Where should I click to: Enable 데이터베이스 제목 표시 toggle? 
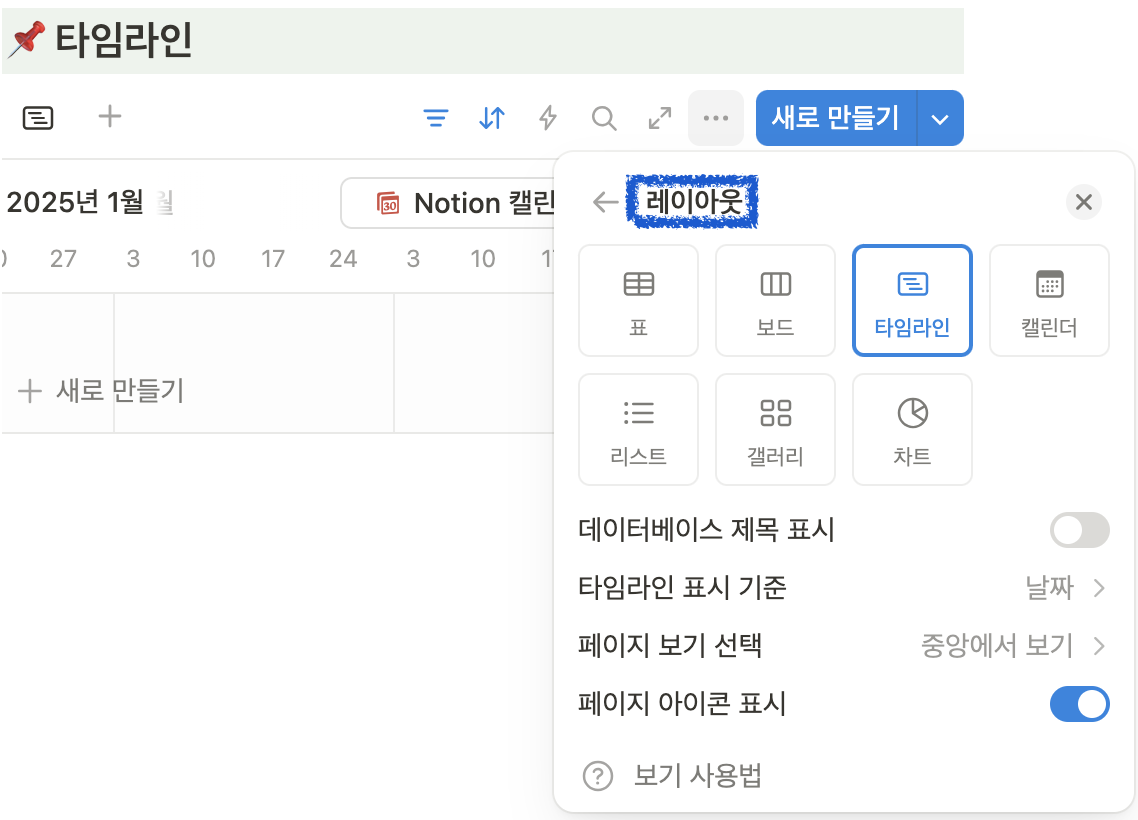(x=1079, y=530)
